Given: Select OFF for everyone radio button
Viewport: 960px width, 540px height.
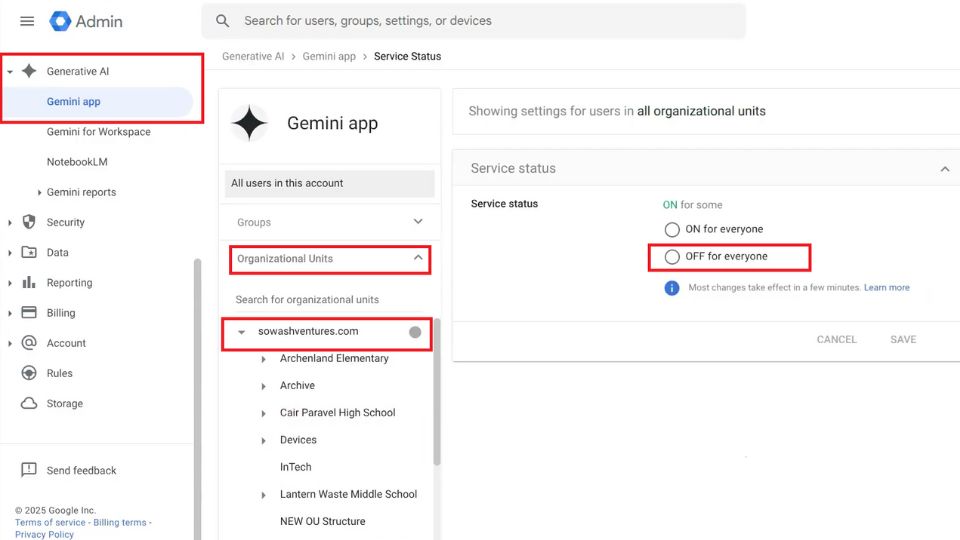Looking at the screenshot, I should point(672,257).
